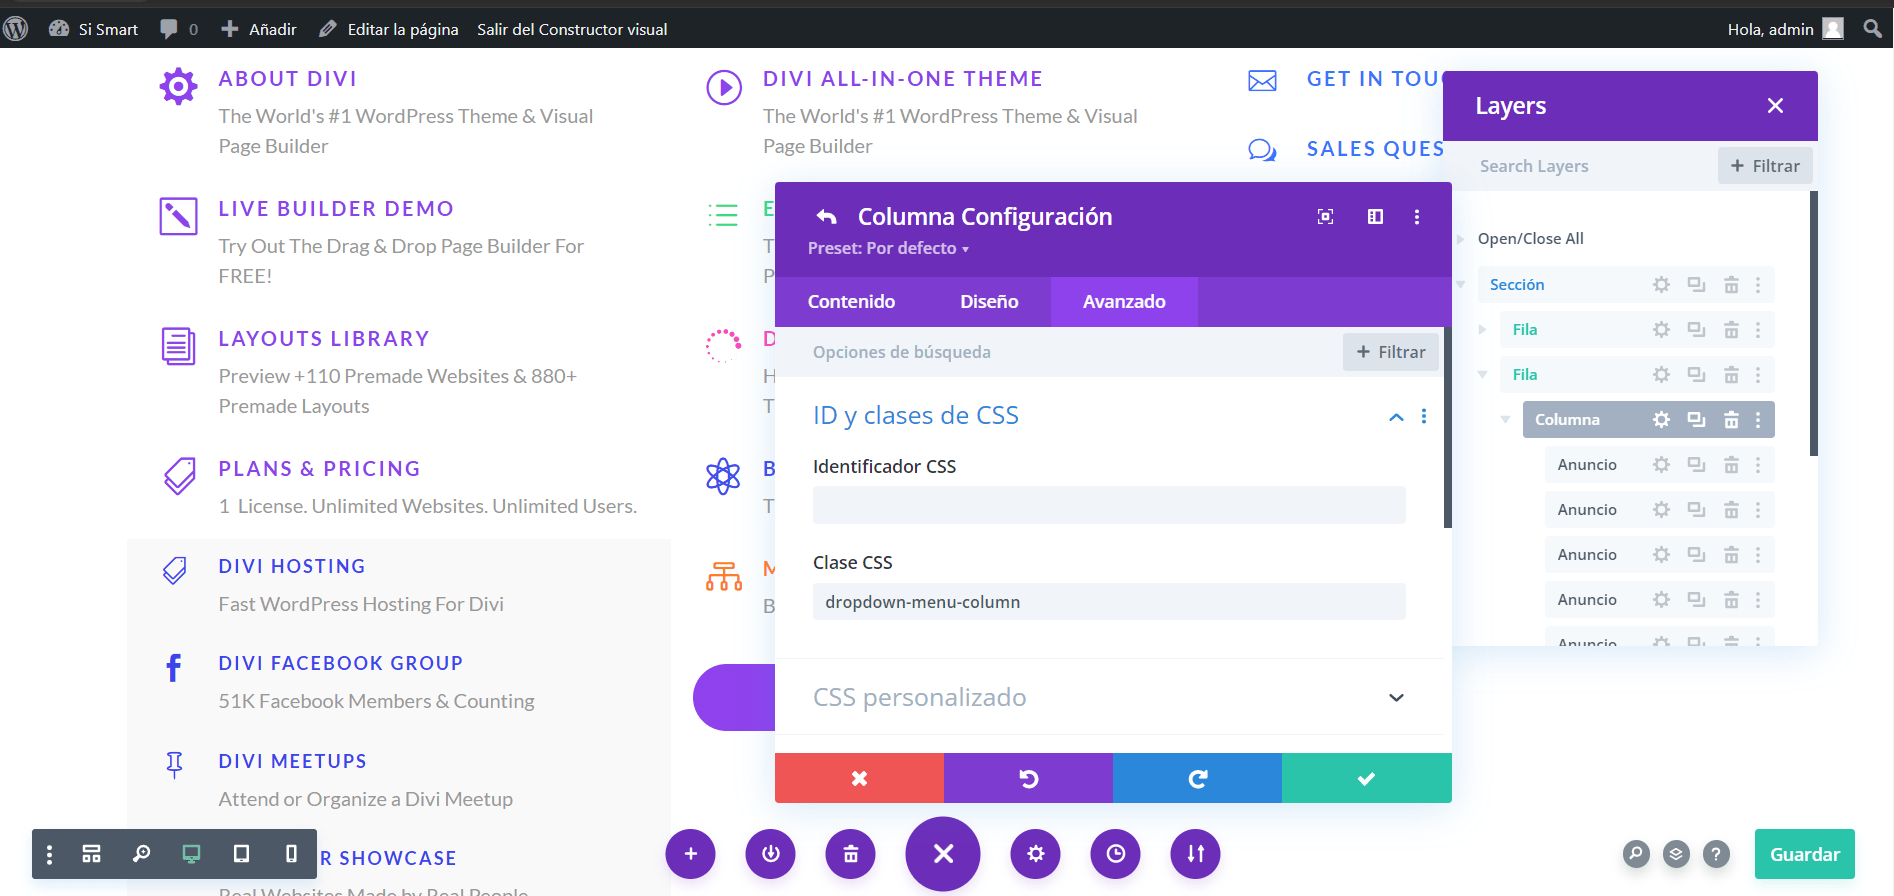
Task: Redo changes in settings modal
Action: (1197, 778)
